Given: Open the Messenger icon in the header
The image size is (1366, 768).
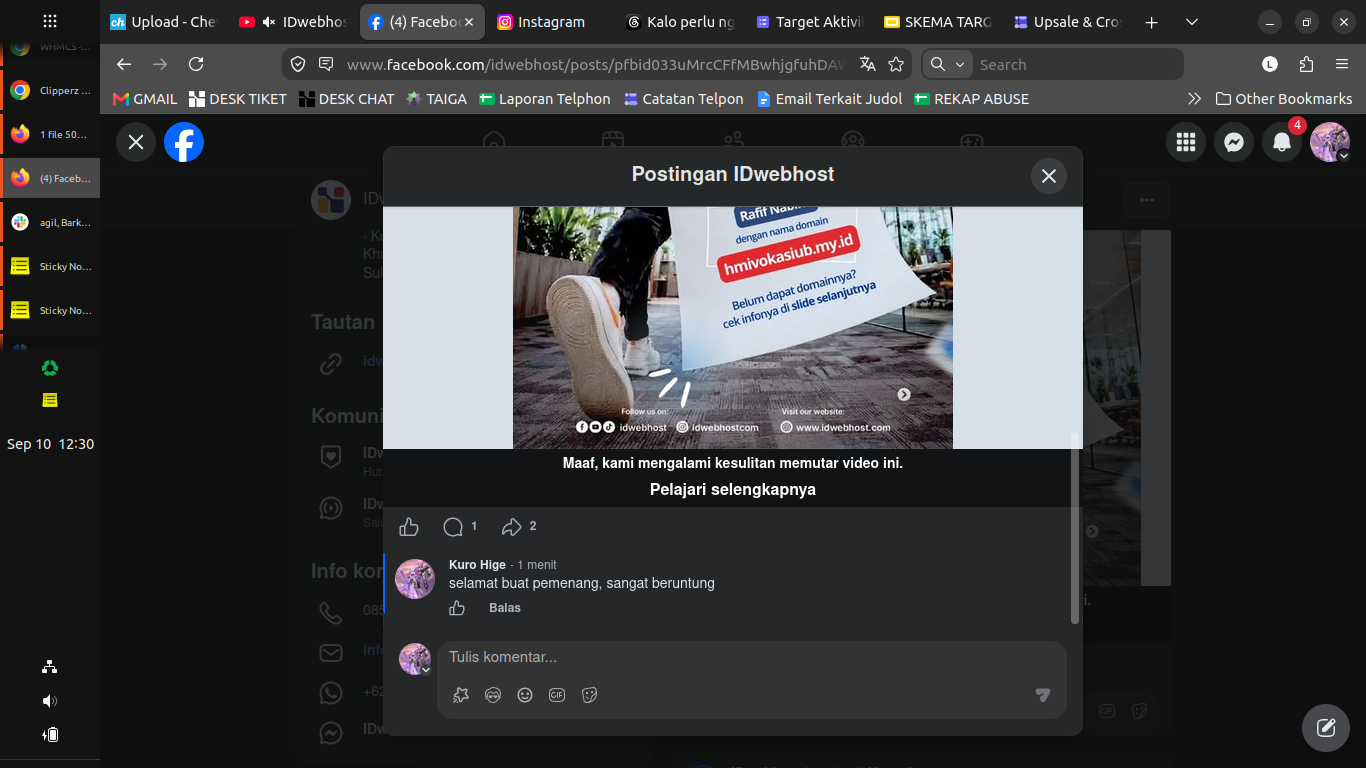Looking at the screenshot, I should pyautogui.click(x=1234, y=142).
